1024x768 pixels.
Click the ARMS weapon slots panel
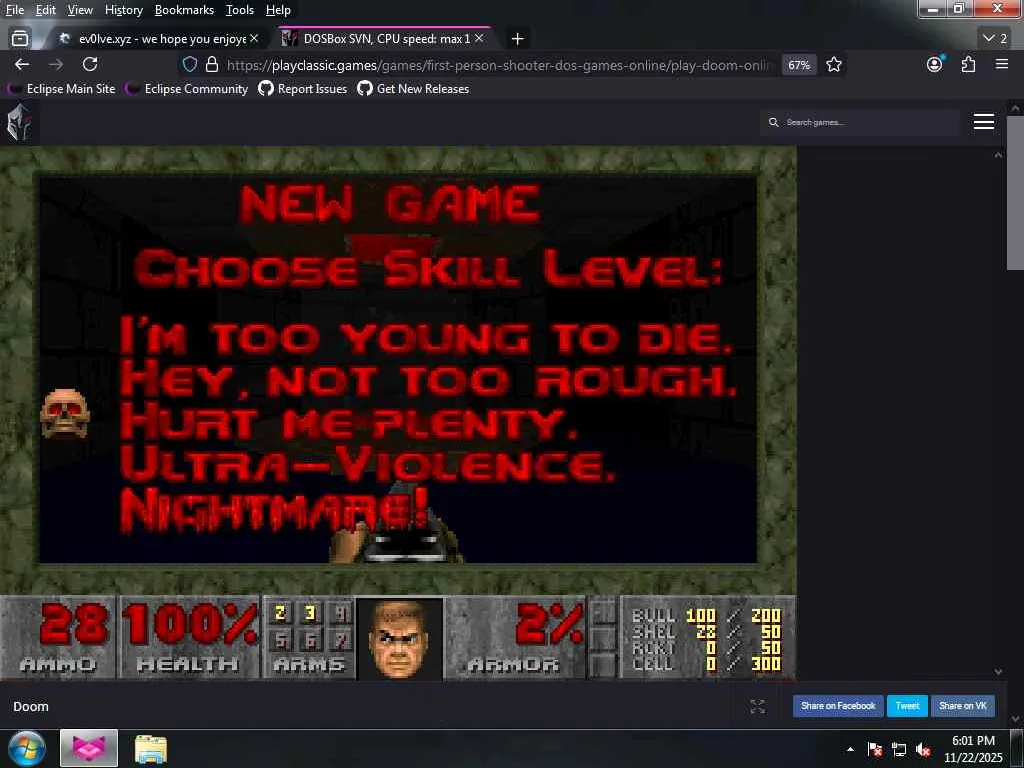pos(310,638)
